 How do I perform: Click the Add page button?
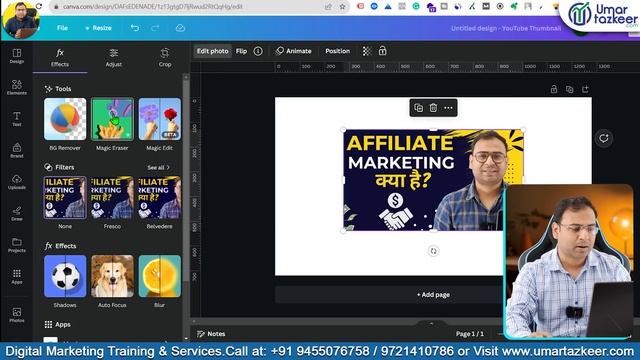coord(433,295)
